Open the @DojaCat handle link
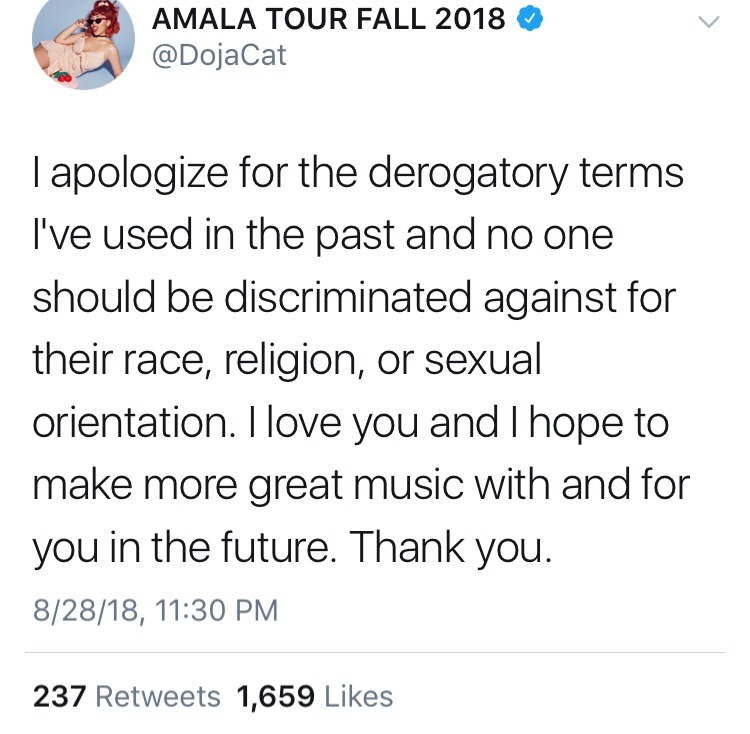Image resolution: width=750 pixels, height=734 pixels. (x=219, y=55)
